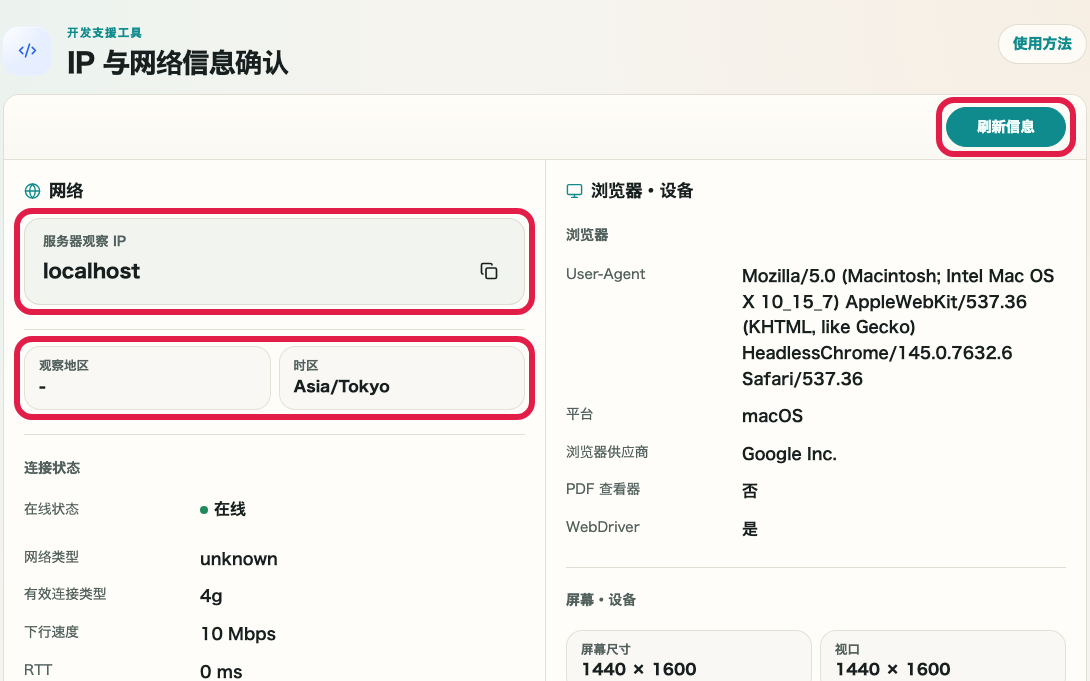The height and width of the screenshot is (681, 1090).
Task: Click the 10 Mbps downlink value
Action: pos(238,634)
